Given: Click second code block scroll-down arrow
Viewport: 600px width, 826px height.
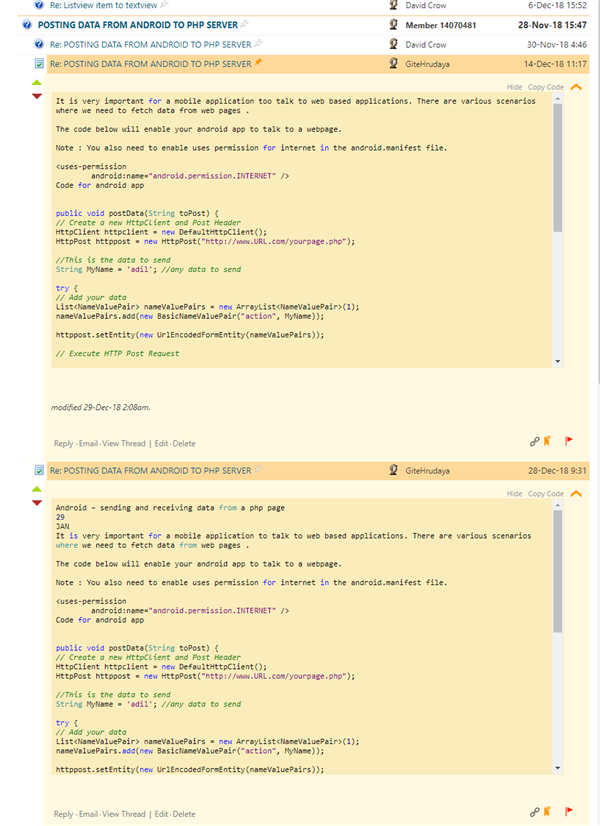Looking at the screenshot, I should [x=558, y=768].
